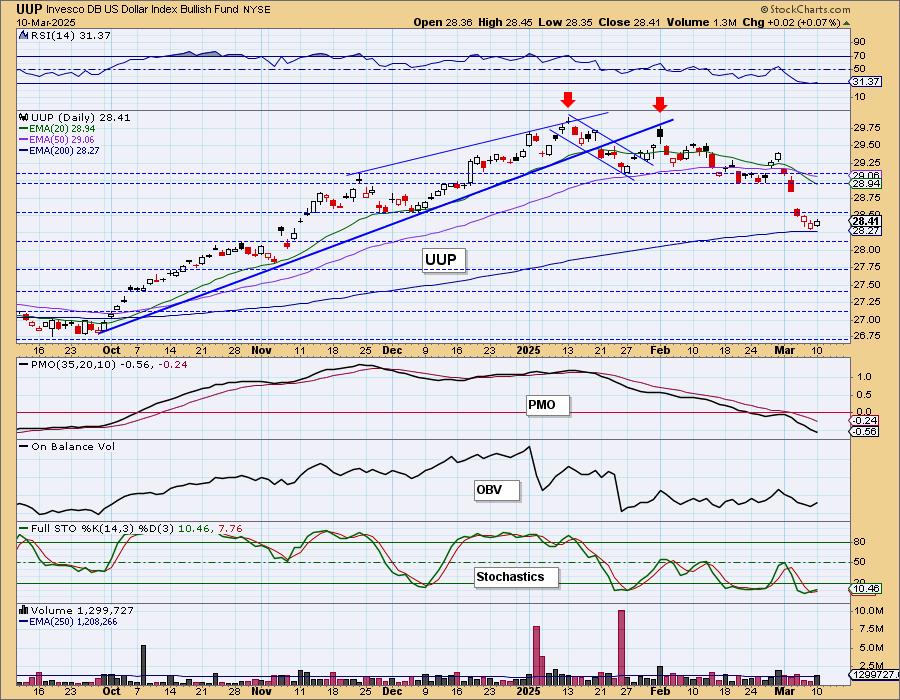900x700 pixels.
Task: Click the green EMA(20) line swatch
Action: click(24, 129)
